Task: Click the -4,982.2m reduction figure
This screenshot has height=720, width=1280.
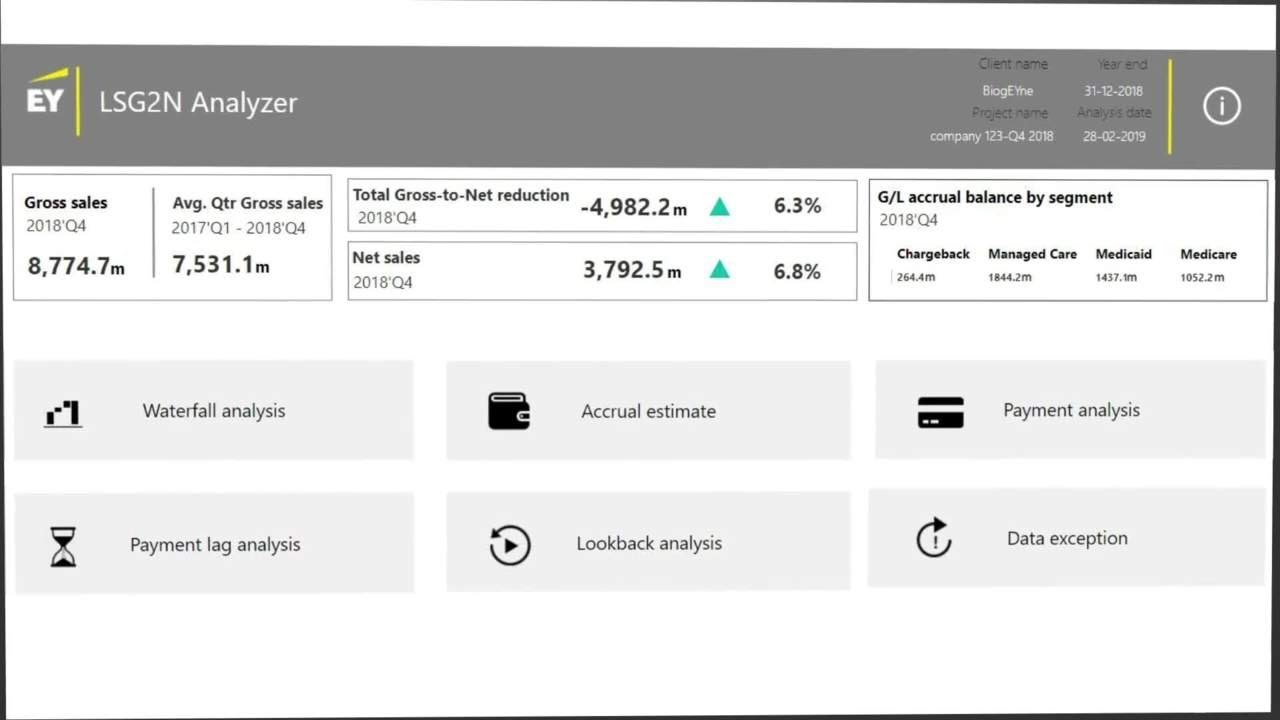Action: (x=634, y=207)
